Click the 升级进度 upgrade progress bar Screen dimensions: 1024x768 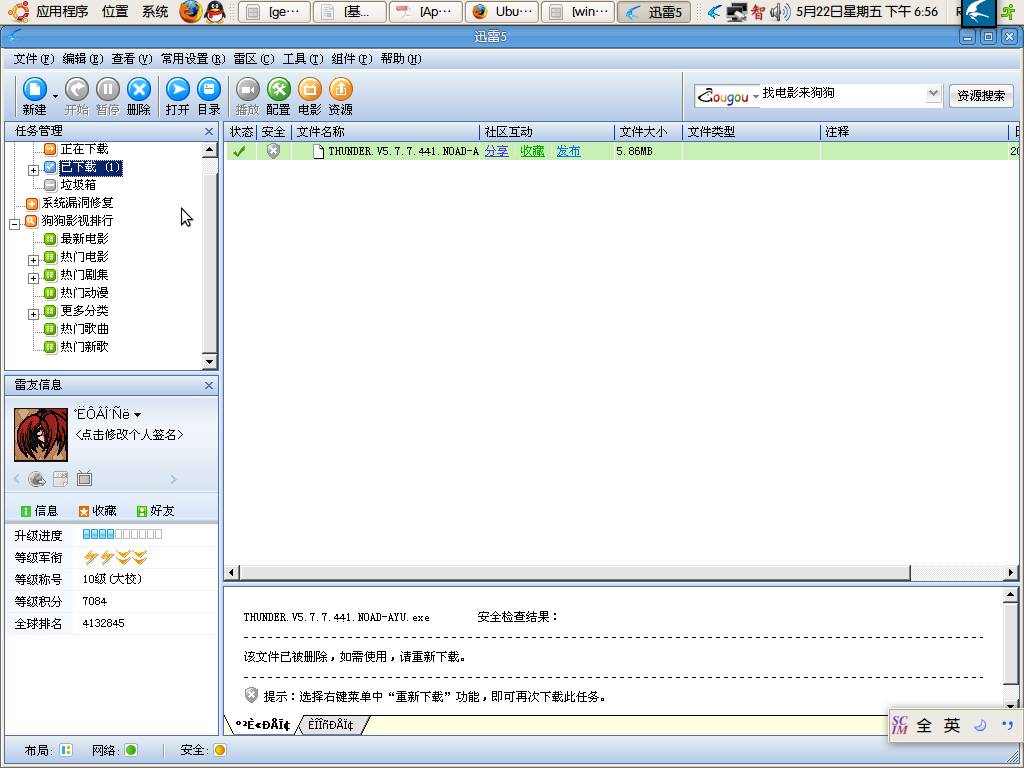[x=123, y=534]
